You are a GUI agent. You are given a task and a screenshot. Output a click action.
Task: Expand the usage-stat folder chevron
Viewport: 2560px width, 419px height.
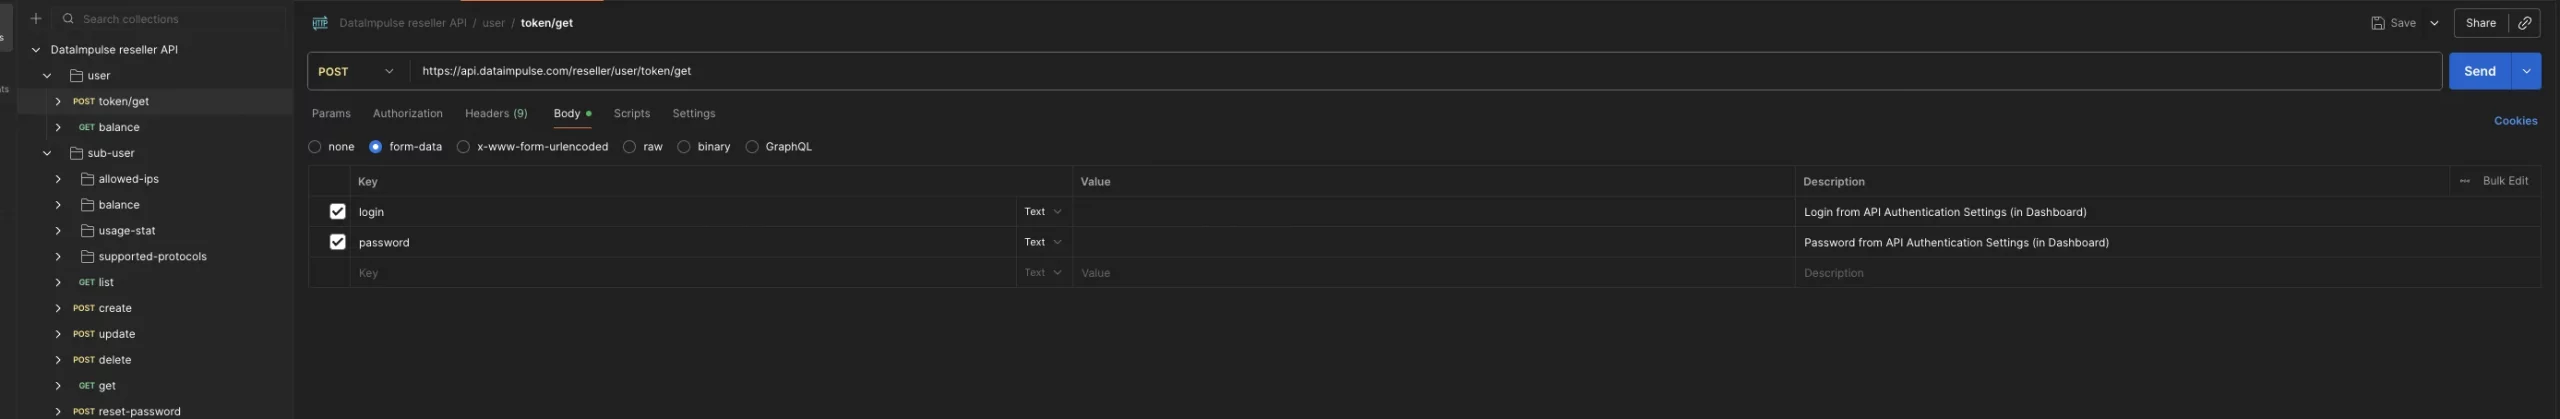point(58,230)
